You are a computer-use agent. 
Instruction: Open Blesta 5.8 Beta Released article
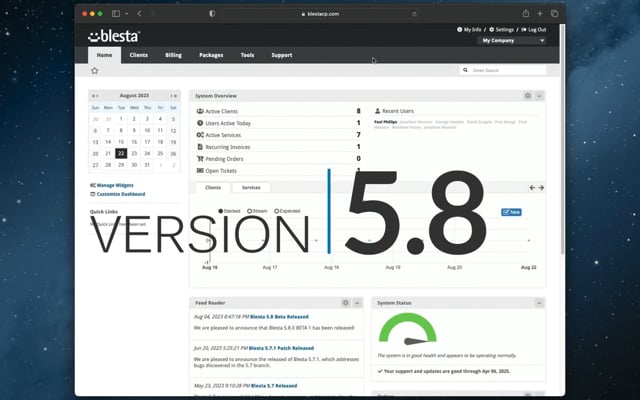tap(279, 317)
